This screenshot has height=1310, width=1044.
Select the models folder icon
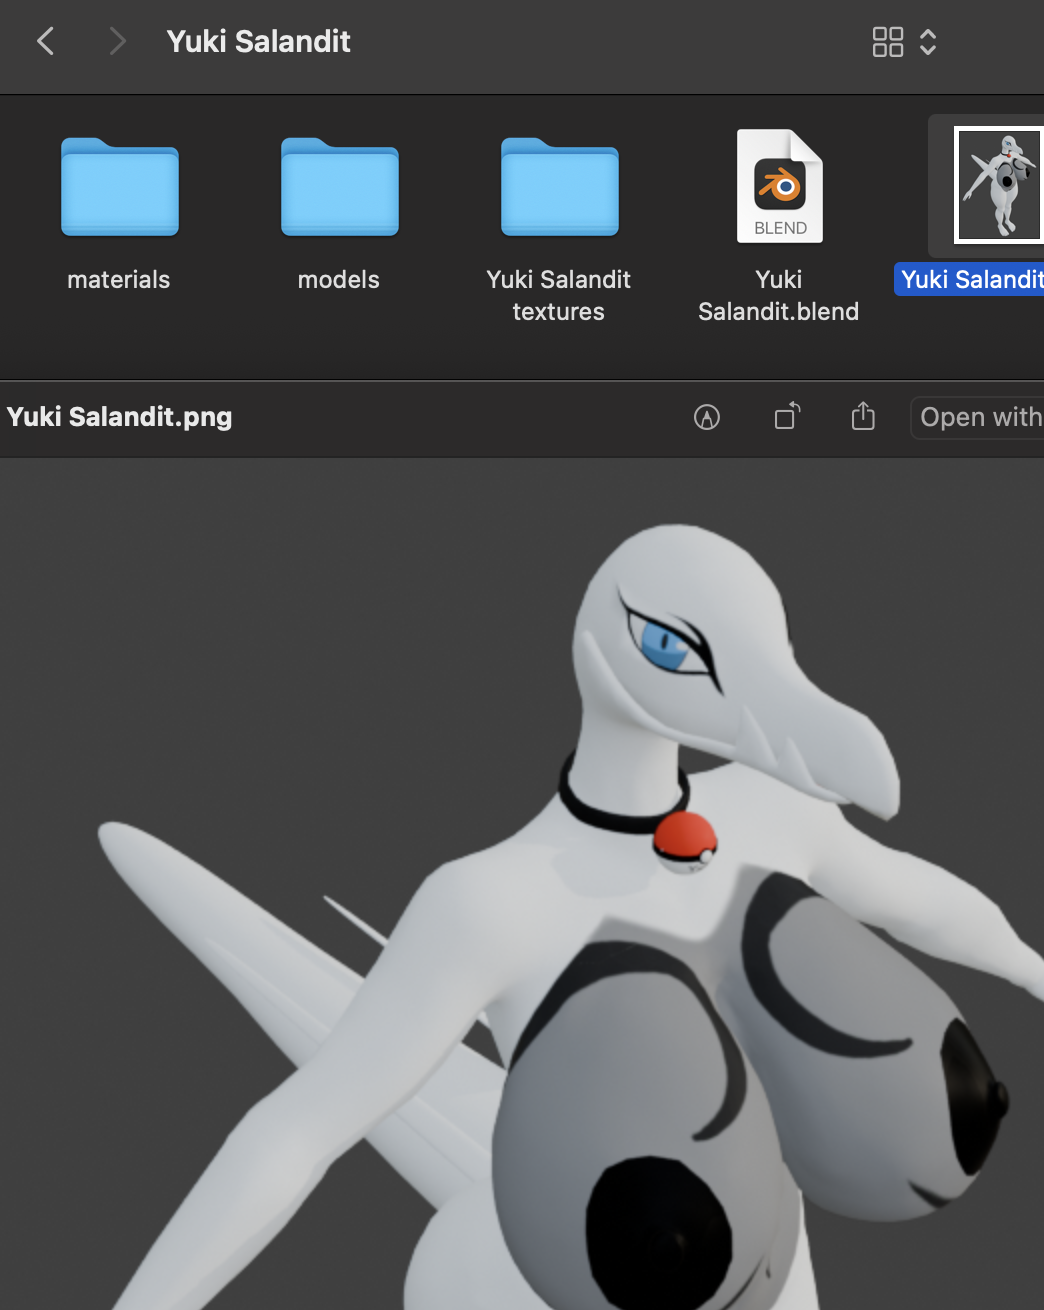point(340,187)
